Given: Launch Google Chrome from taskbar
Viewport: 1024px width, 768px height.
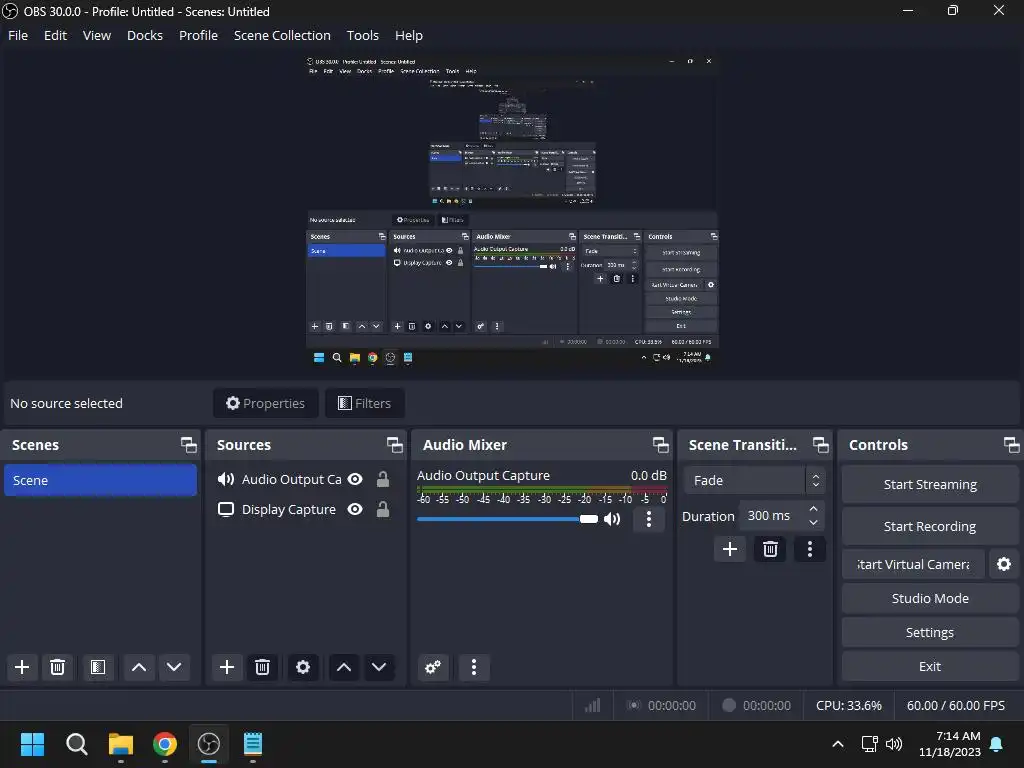Looking at the screenshot, I should point(165,744).
